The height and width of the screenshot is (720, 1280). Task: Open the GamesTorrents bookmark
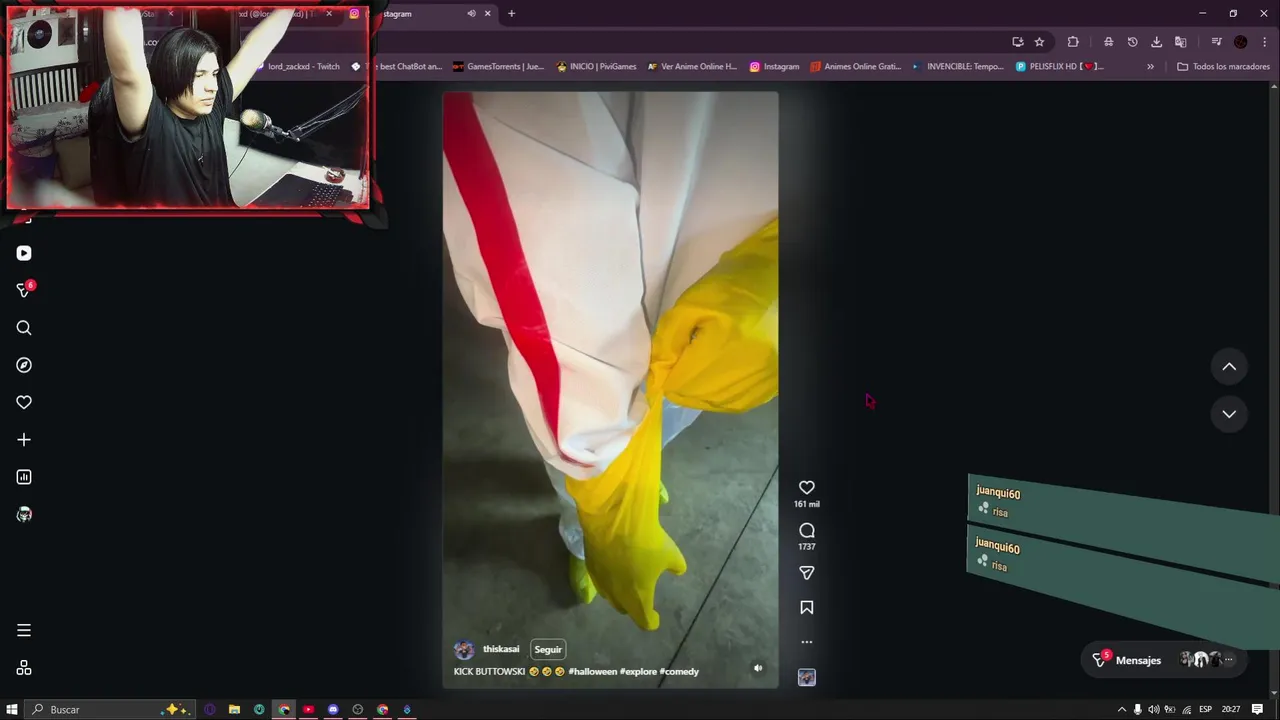click(x=498, y=67)
